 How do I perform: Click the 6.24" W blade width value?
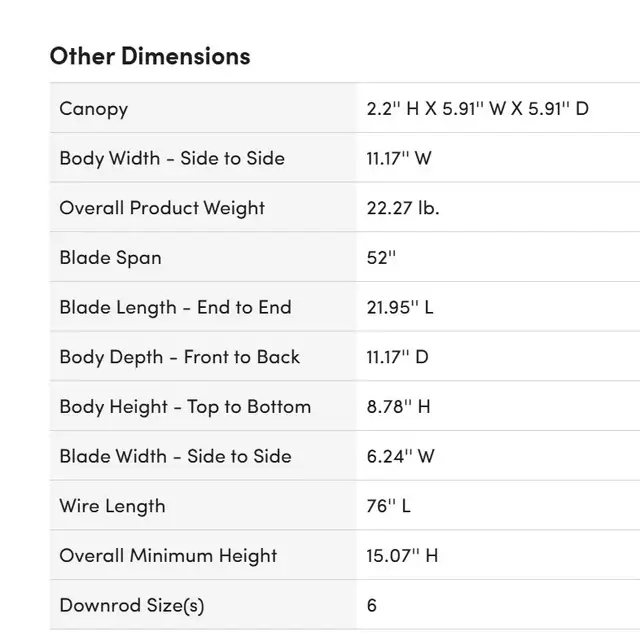(400, 456)
